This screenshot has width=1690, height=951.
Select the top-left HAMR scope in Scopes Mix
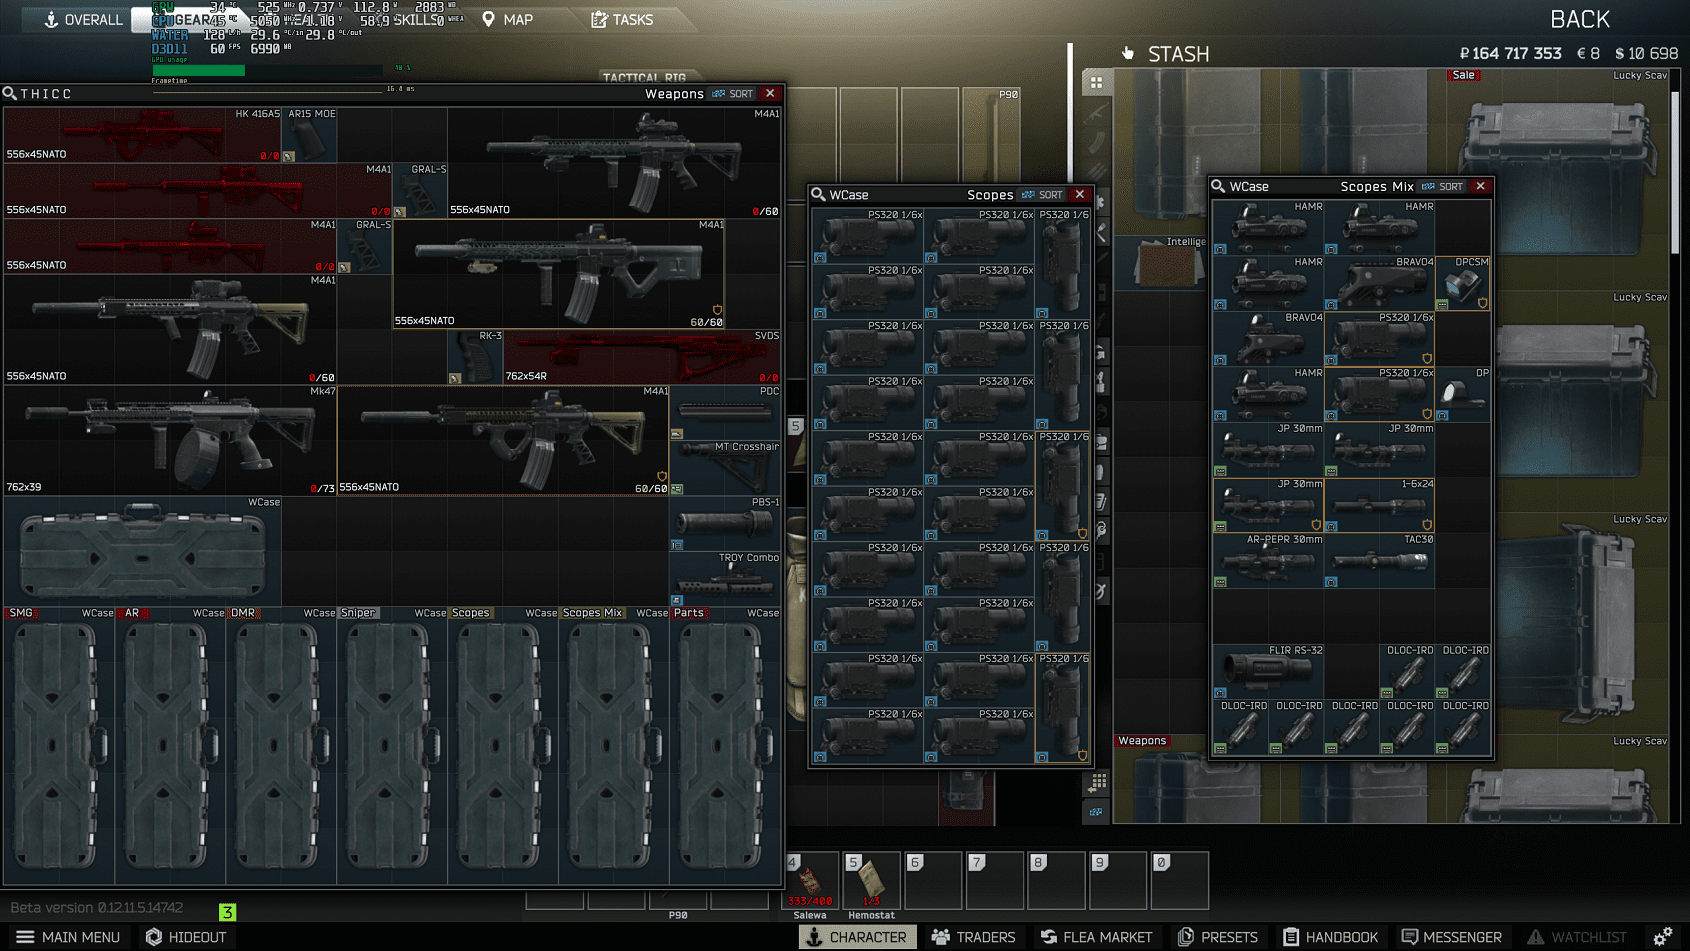point(1268,228)
